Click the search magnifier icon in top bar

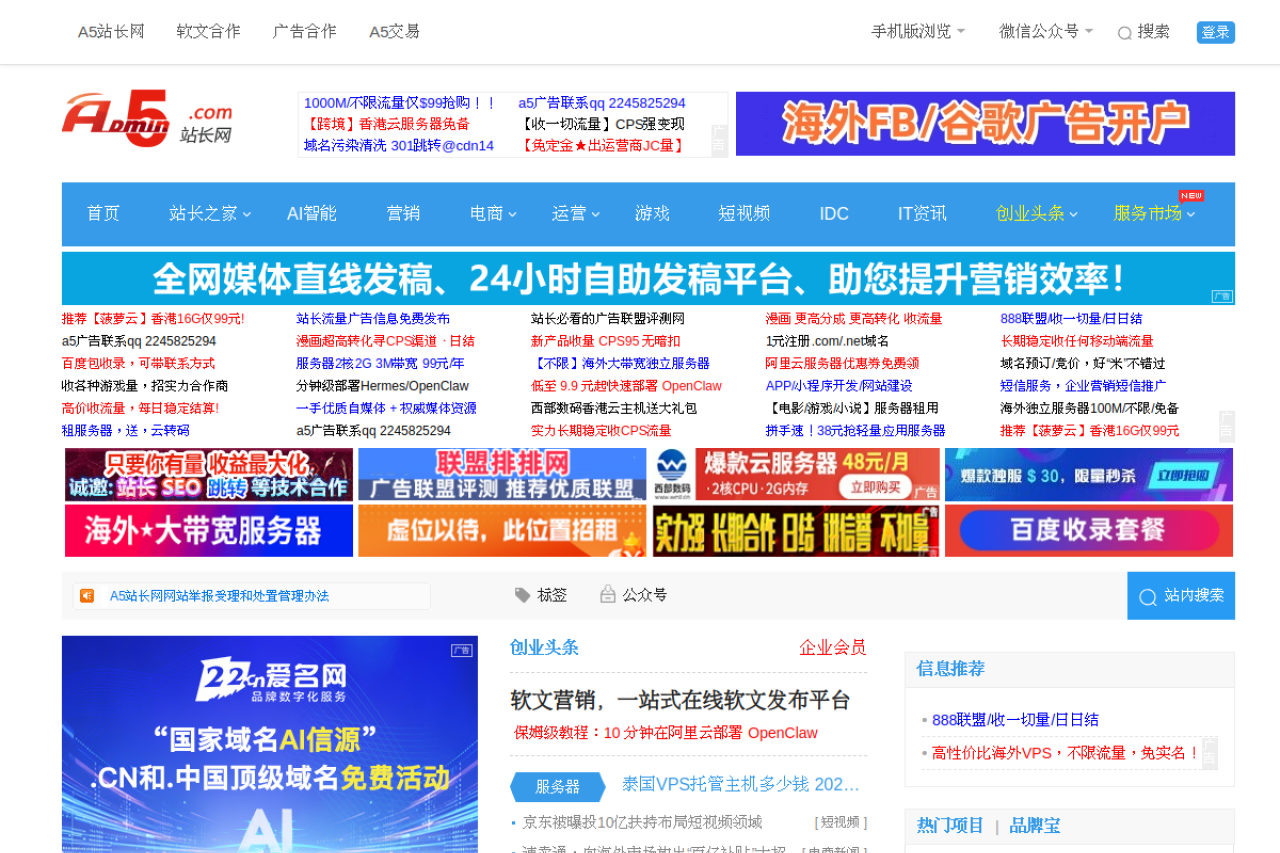(1125, 33)
